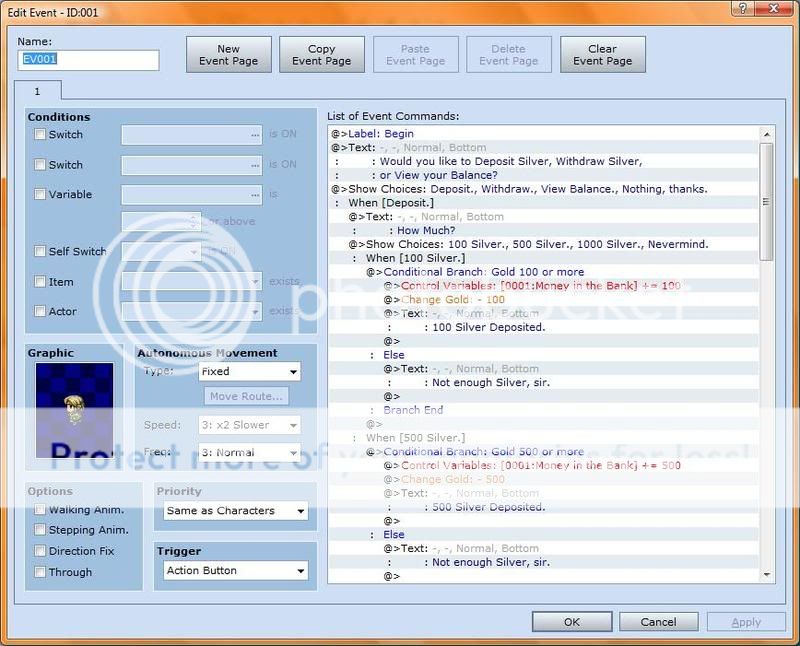Open the Trigger Action Button dropdown
This screenshot has width=800, height=646.
[235, 571]
